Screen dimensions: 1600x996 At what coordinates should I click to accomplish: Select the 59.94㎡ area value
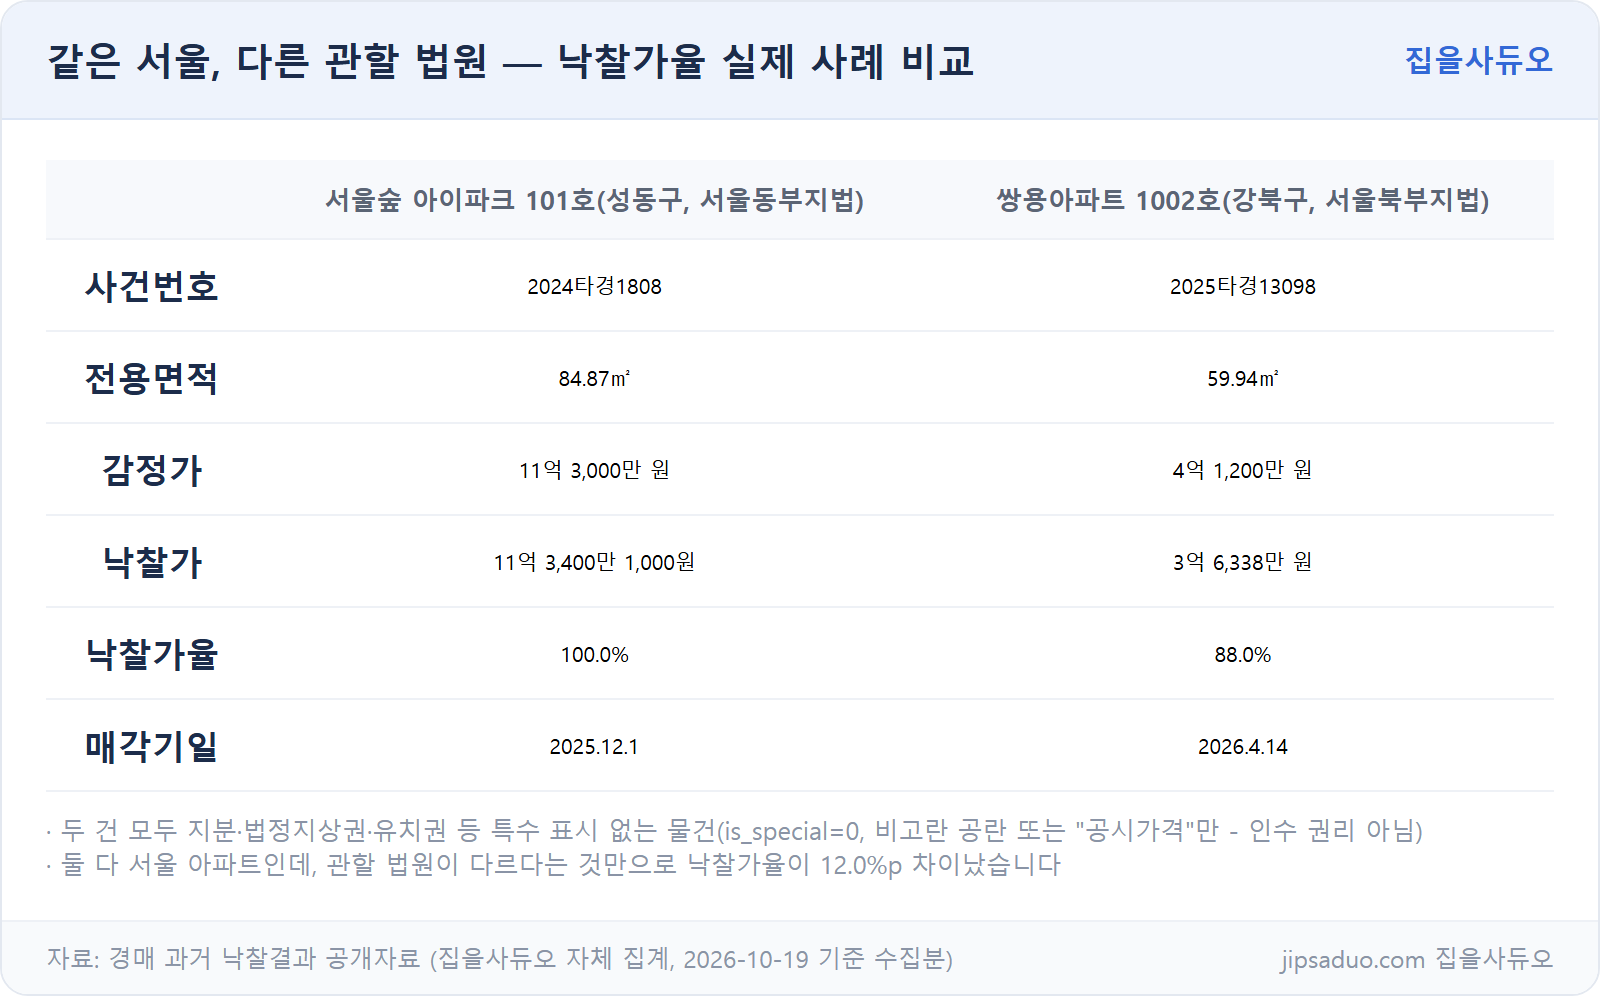[1243, 378]
